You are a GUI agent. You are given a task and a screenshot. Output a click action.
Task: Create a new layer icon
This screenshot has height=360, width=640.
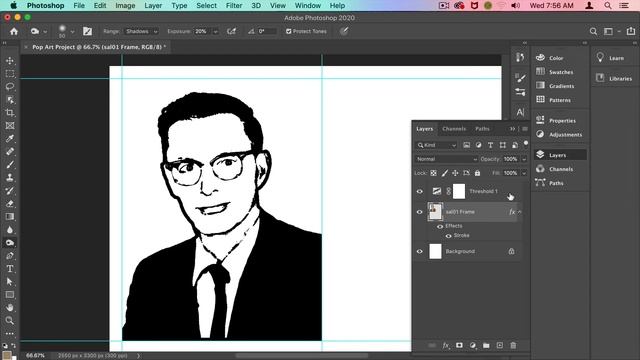click(500, 345)
